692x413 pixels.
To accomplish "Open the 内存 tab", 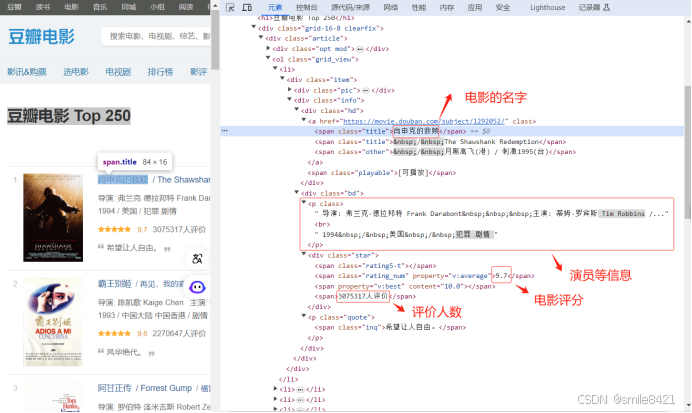I will [x=447, y=8].
